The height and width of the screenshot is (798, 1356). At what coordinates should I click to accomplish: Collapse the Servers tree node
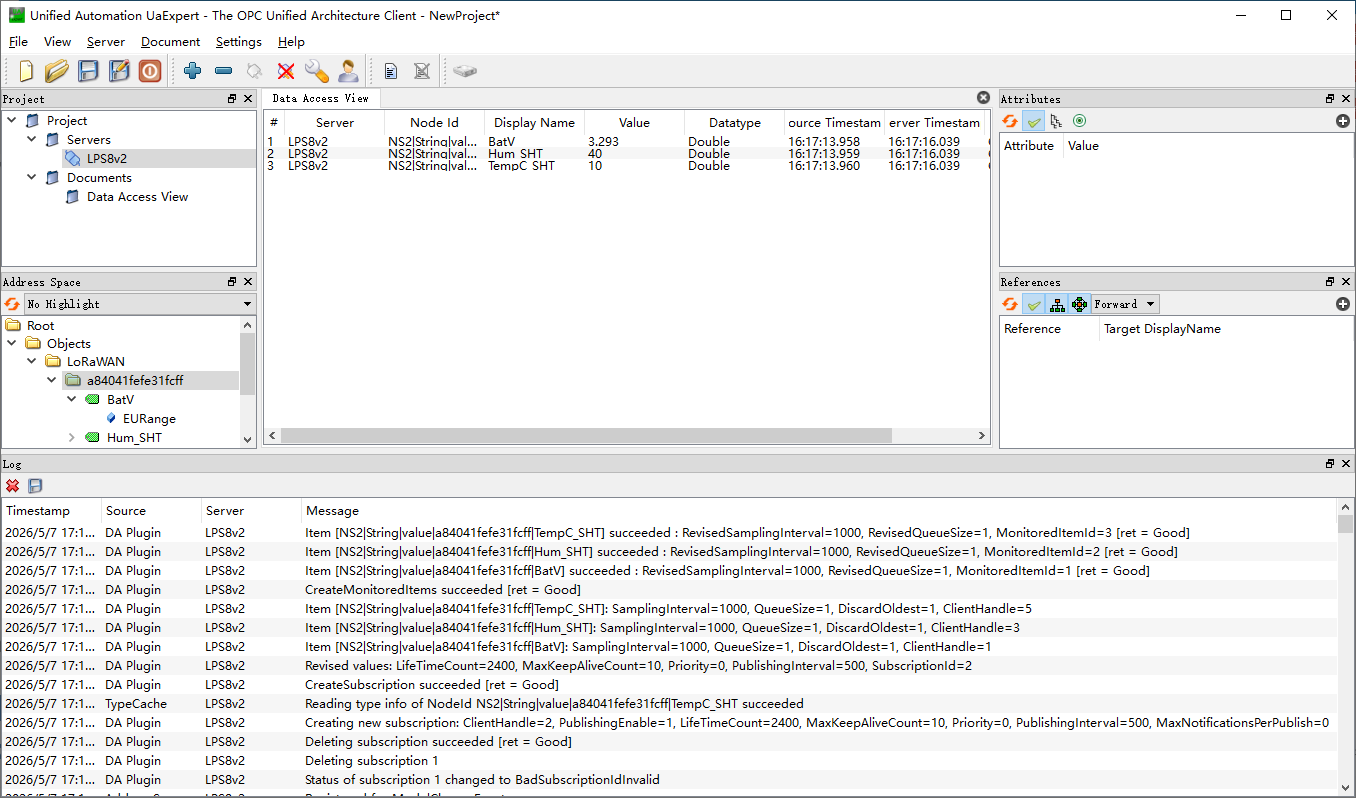pyautogui.click(x=32, y=140)
